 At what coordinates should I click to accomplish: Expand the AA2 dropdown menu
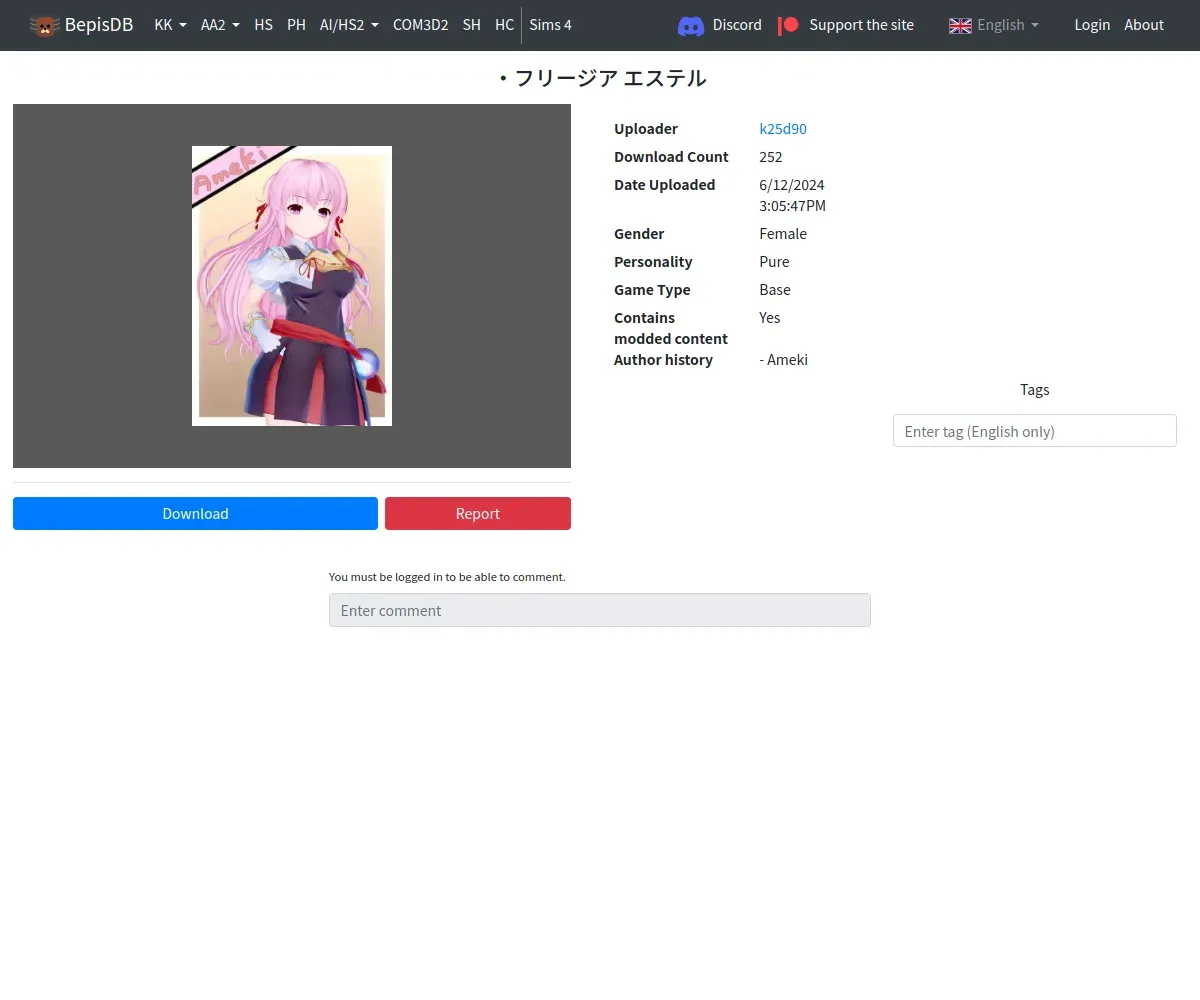coord(220,25)
